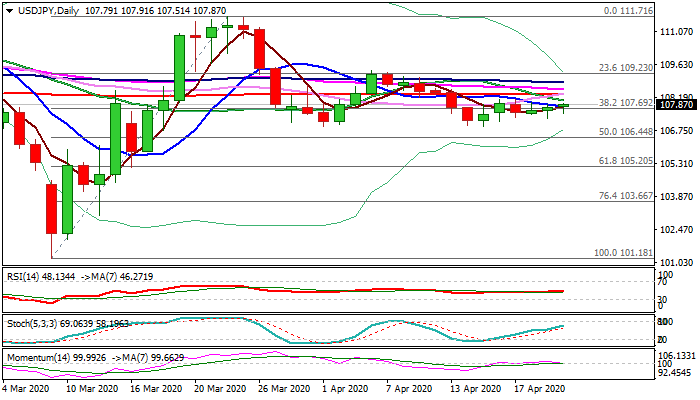Viewport: 700px width, 400px height.
Task: Click the Momentum(14) 99.9926 indicator label
Action: (57, 358)
